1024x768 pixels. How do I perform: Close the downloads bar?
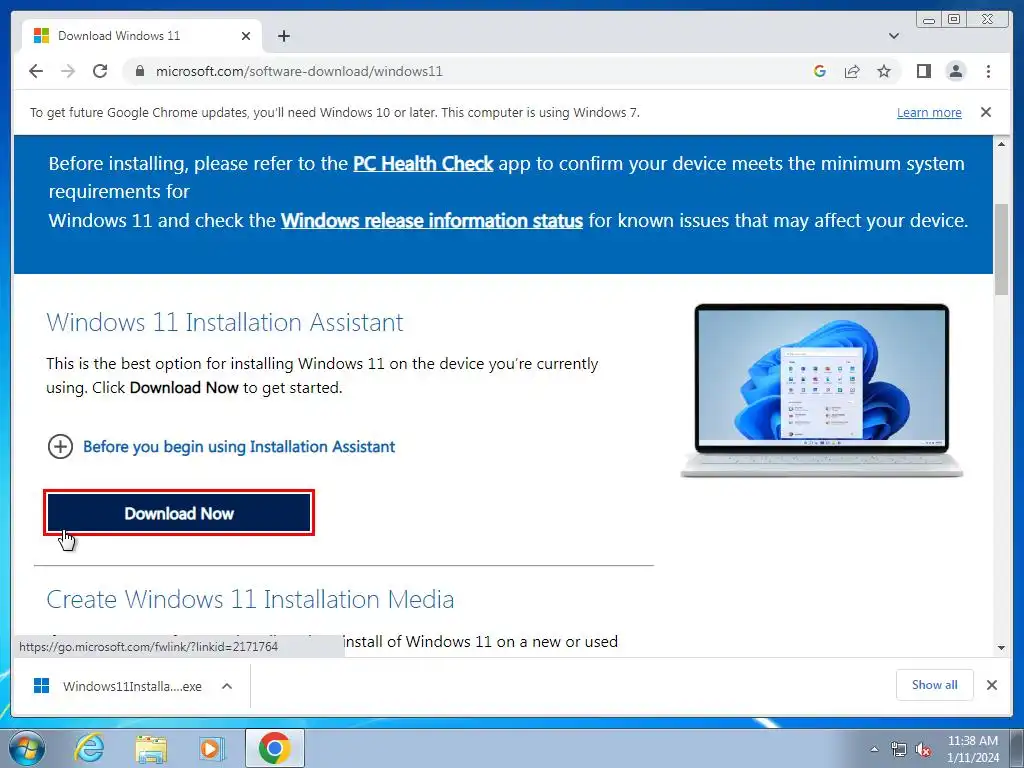991,685
